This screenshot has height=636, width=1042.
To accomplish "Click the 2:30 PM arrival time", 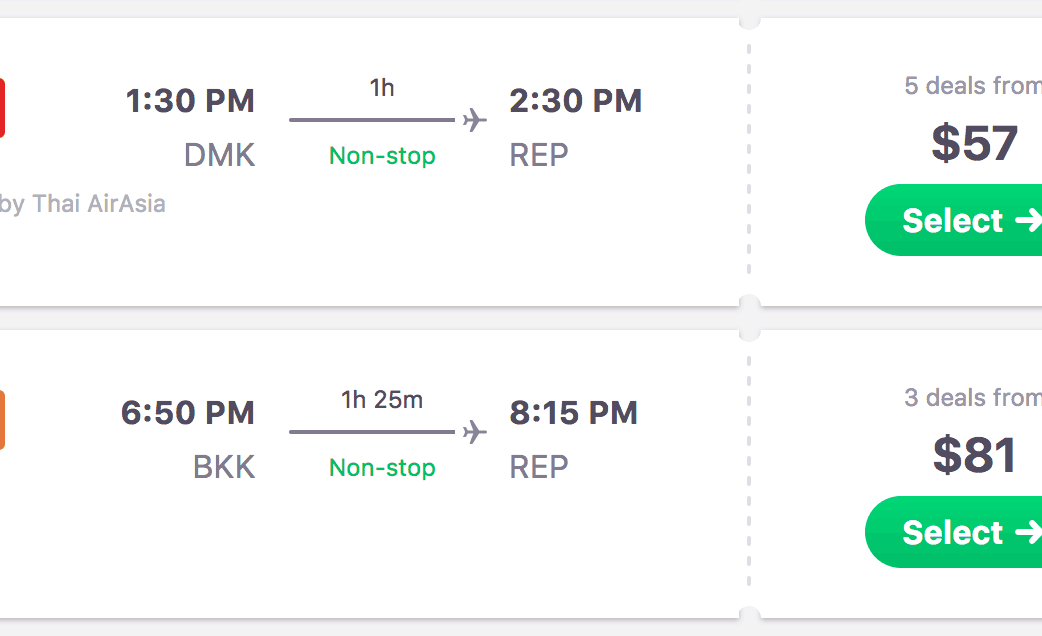I will (x=575, y=101).
